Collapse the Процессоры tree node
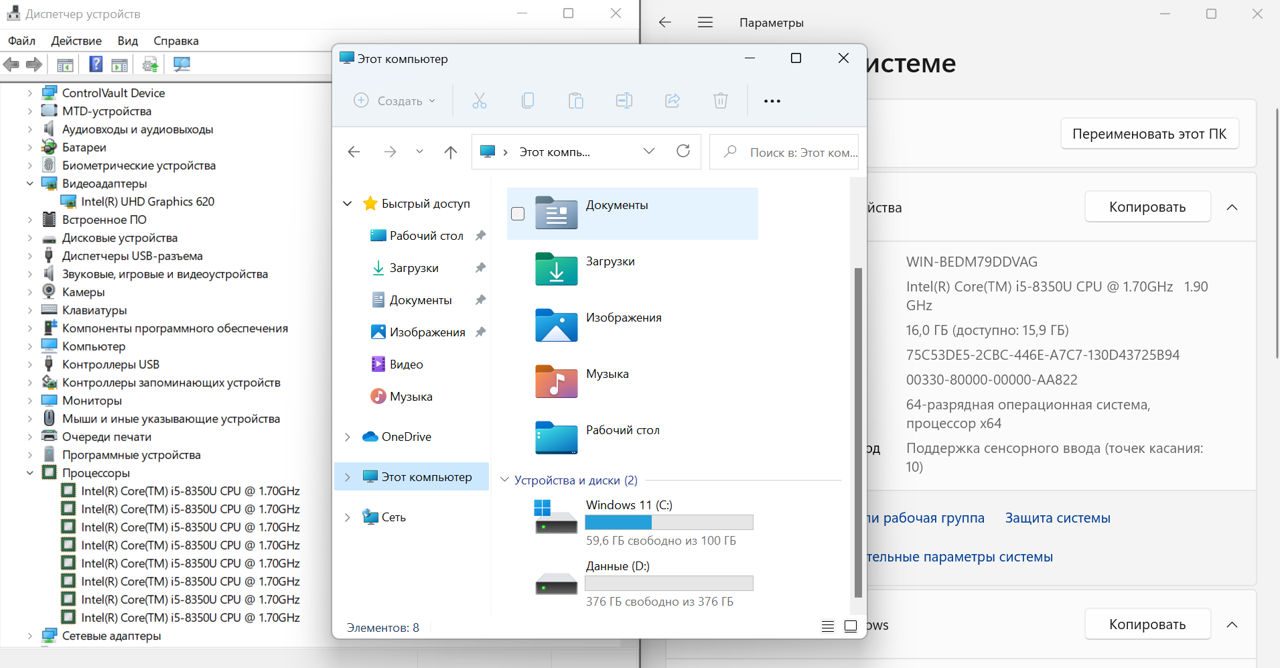The height and width of the screenshot is (668, 1280). [30, 473]
